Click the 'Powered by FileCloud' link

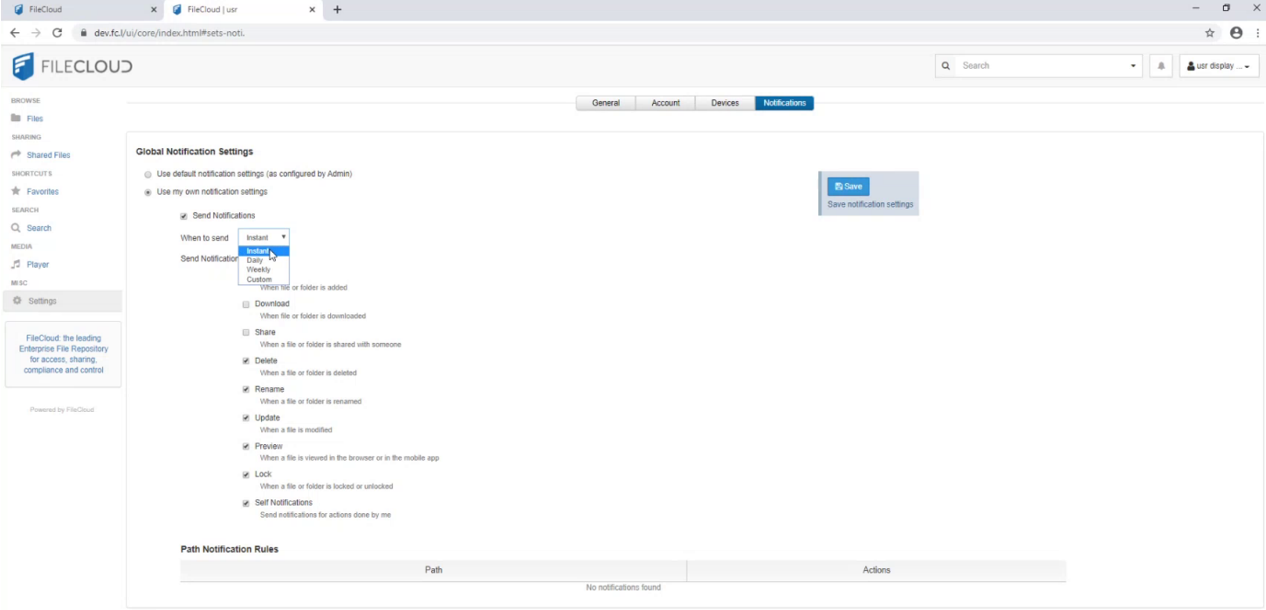click(62, 409)
